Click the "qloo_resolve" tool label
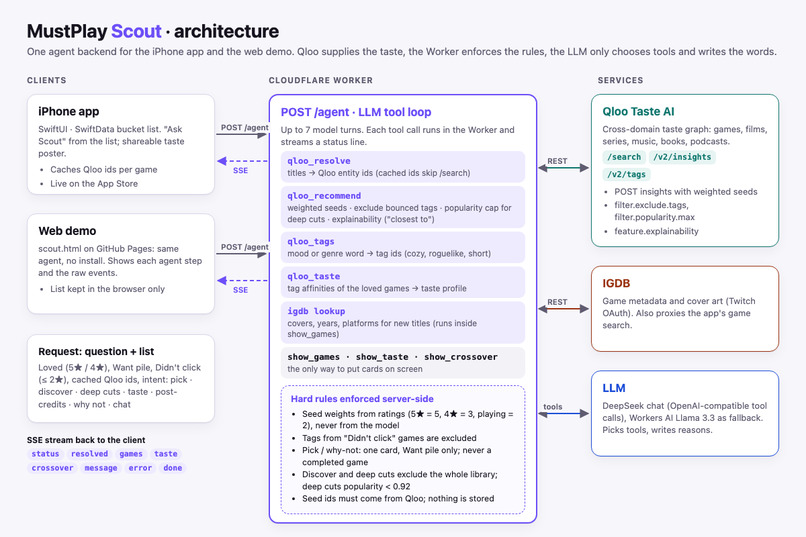The width and height of the screenshot is (806, 537). point(319,161)
